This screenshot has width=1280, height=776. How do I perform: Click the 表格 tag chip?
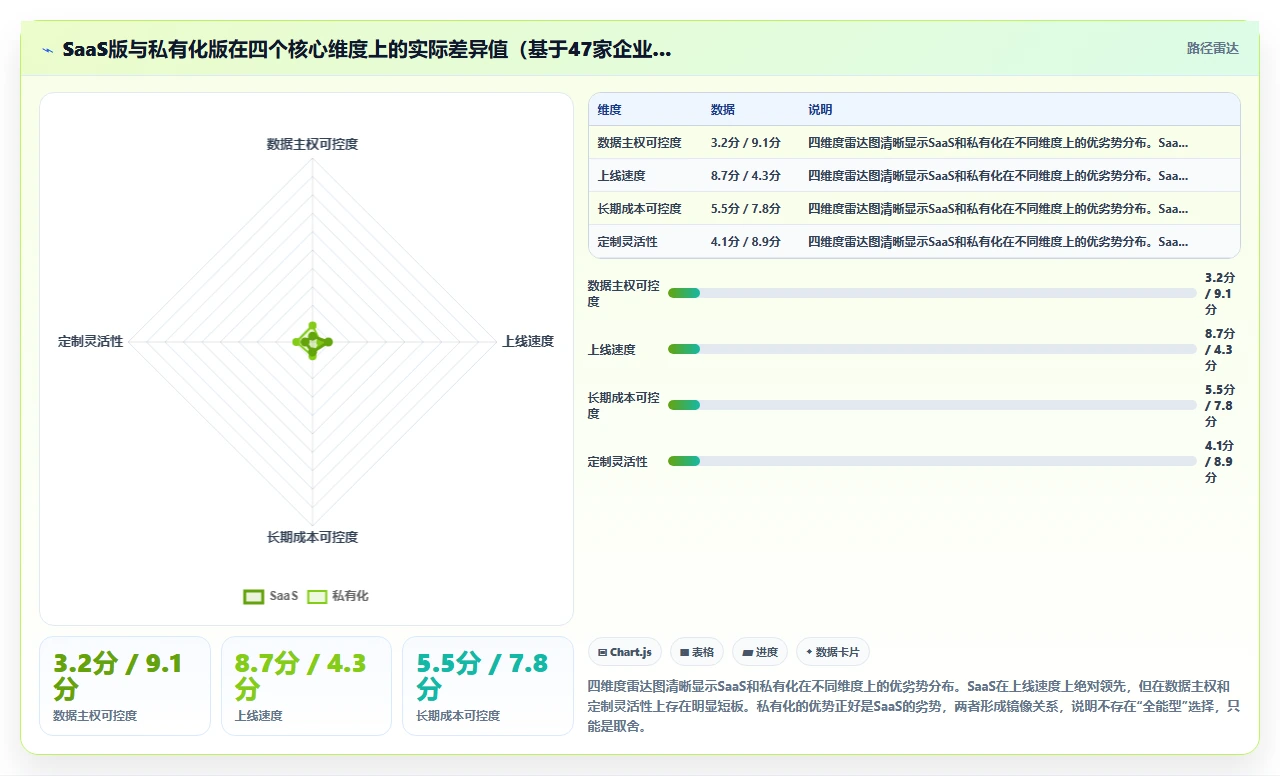tap(697, 652)
